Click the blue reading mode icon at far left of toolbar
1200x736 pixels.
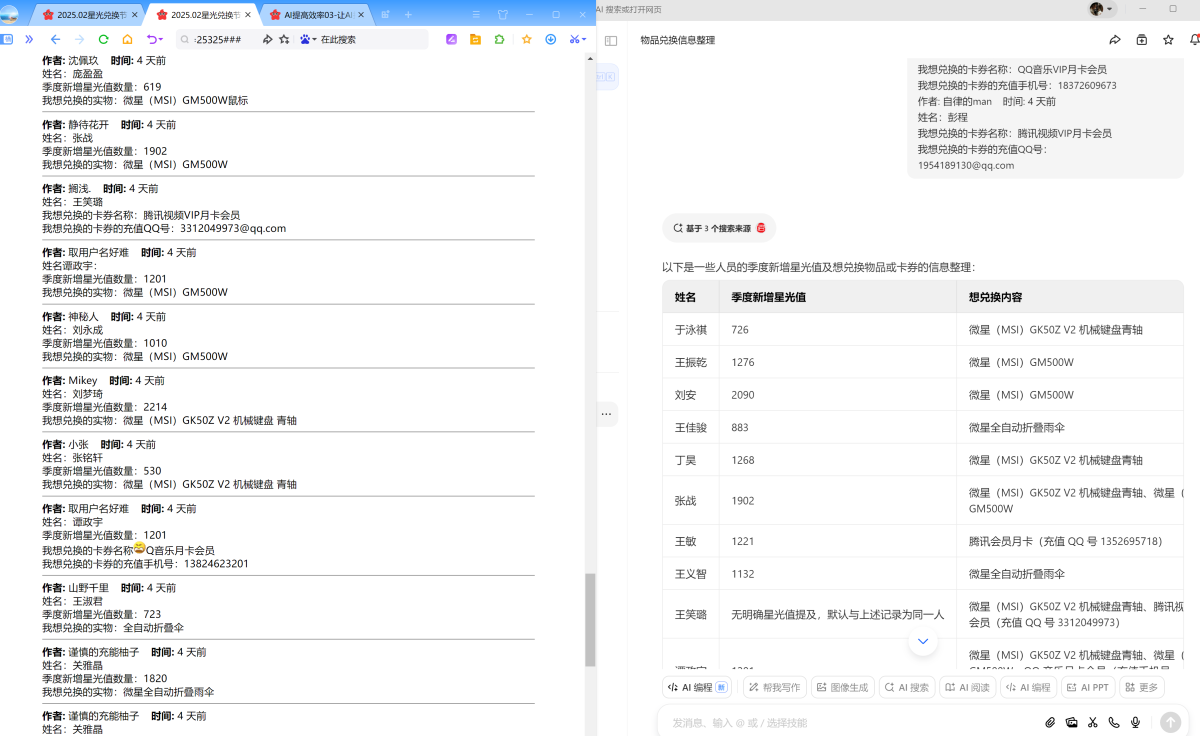click(x=7, y=39)
